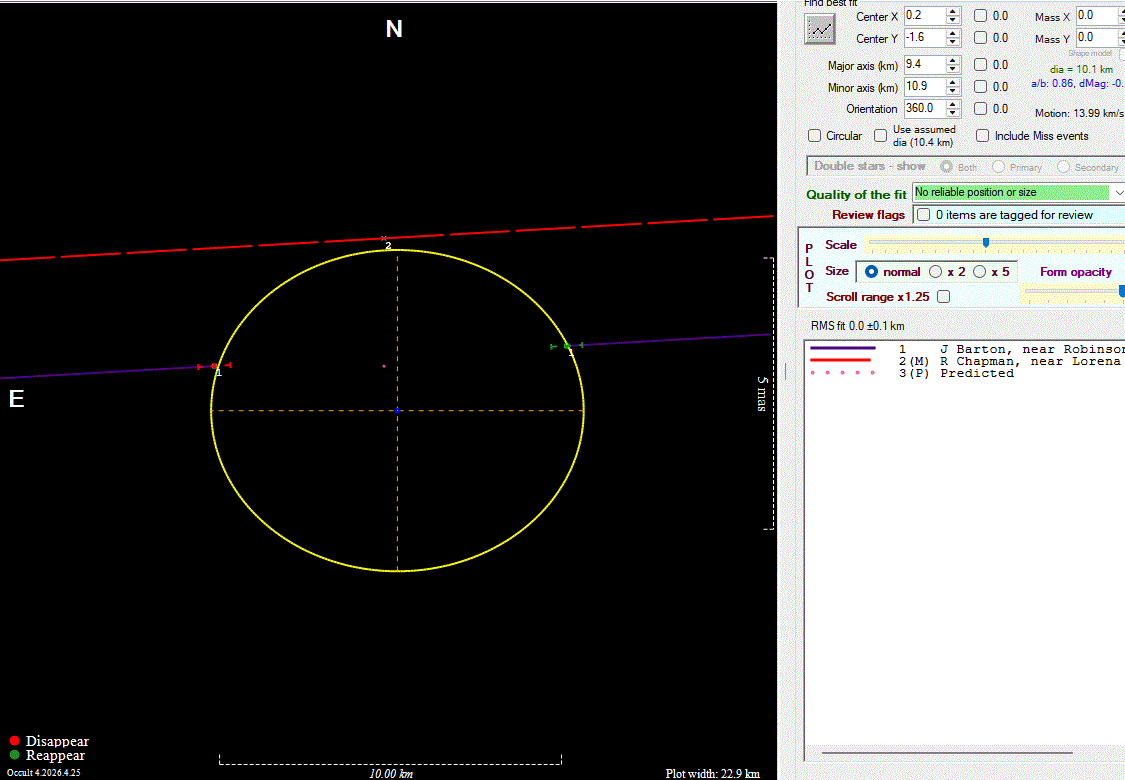The height and width of the screenshot is (780, 1125).
Task: Click the Find best fit graph icon
Action: 819,29
